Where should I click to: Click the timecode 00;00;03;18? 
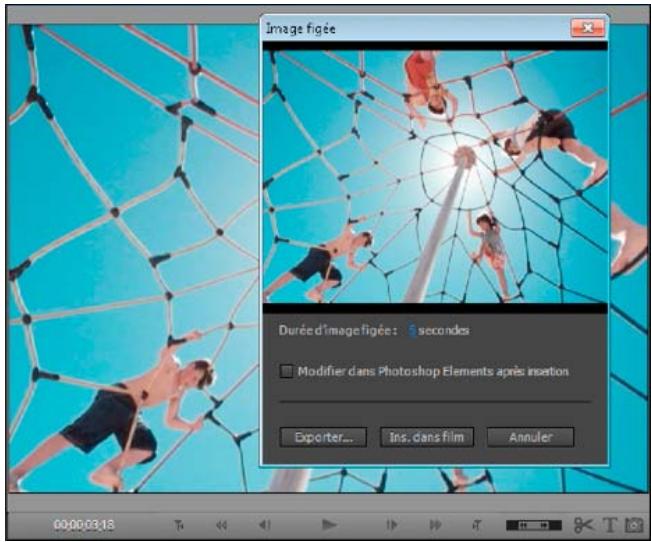pyautogui.click(x=84, y=525)
